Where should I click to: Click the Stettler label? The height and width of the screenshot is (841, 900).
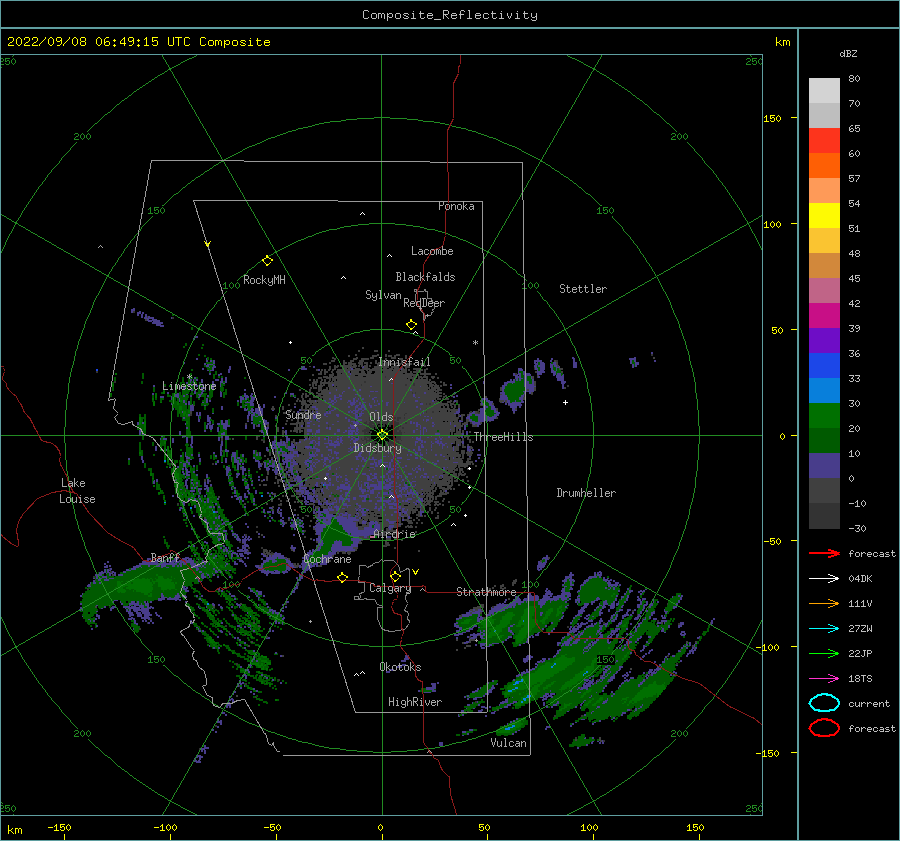pyautogui.click(x=583, y=289)
